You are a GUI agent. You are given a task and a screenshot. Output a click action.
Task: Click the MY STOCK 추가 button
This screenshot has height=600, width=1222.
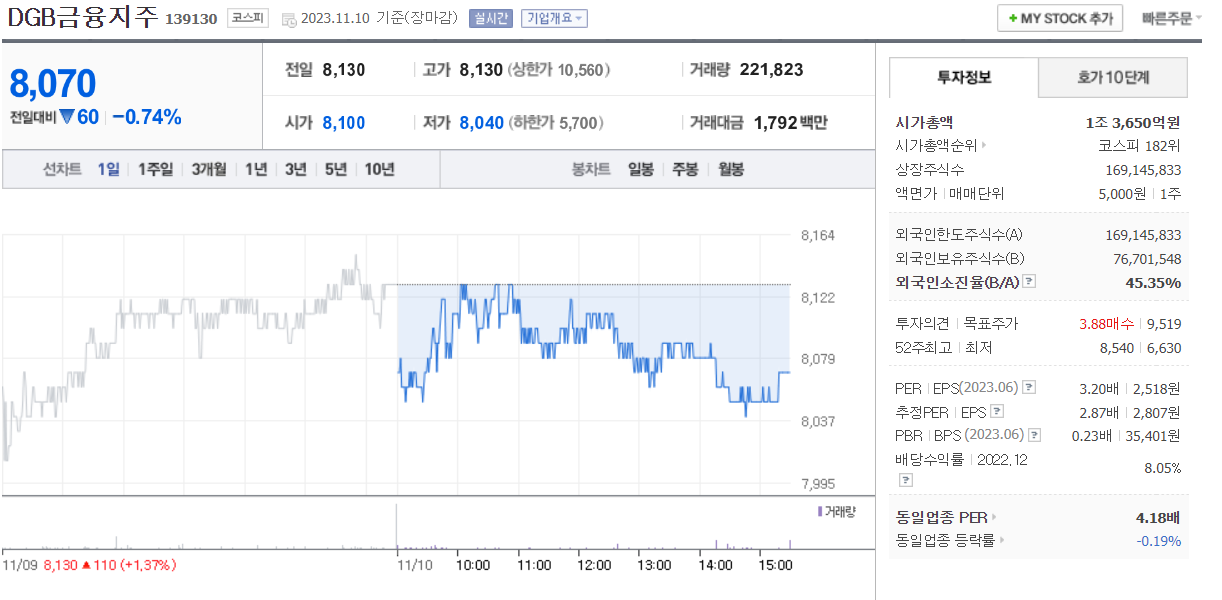pos(1060,18)
